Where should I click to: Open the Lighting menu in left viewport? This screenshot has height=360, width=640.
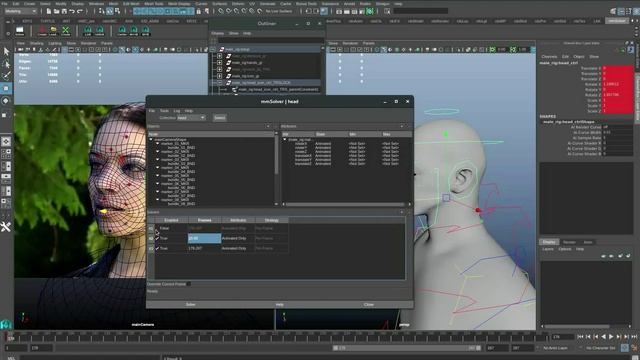coord(55,43)
